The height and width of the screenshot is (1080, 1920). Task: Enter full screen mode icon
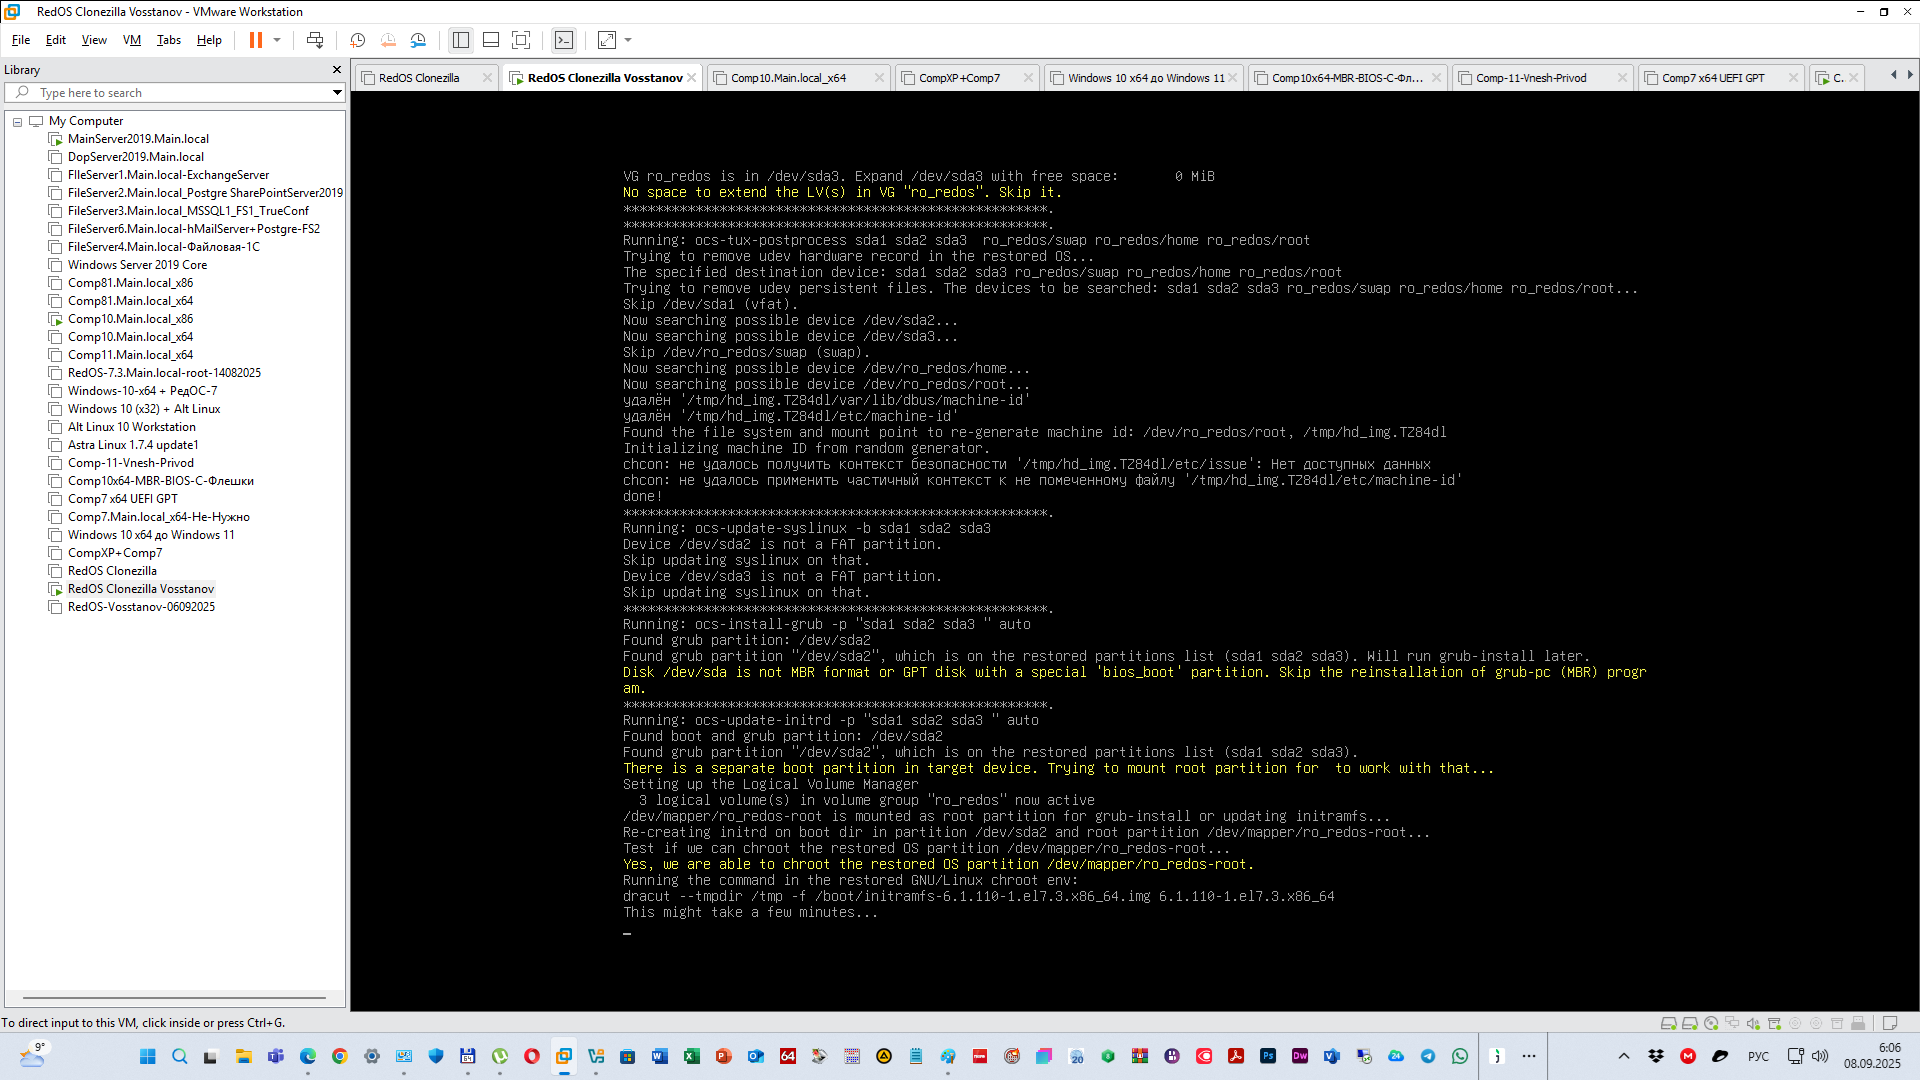click(521, 40)
